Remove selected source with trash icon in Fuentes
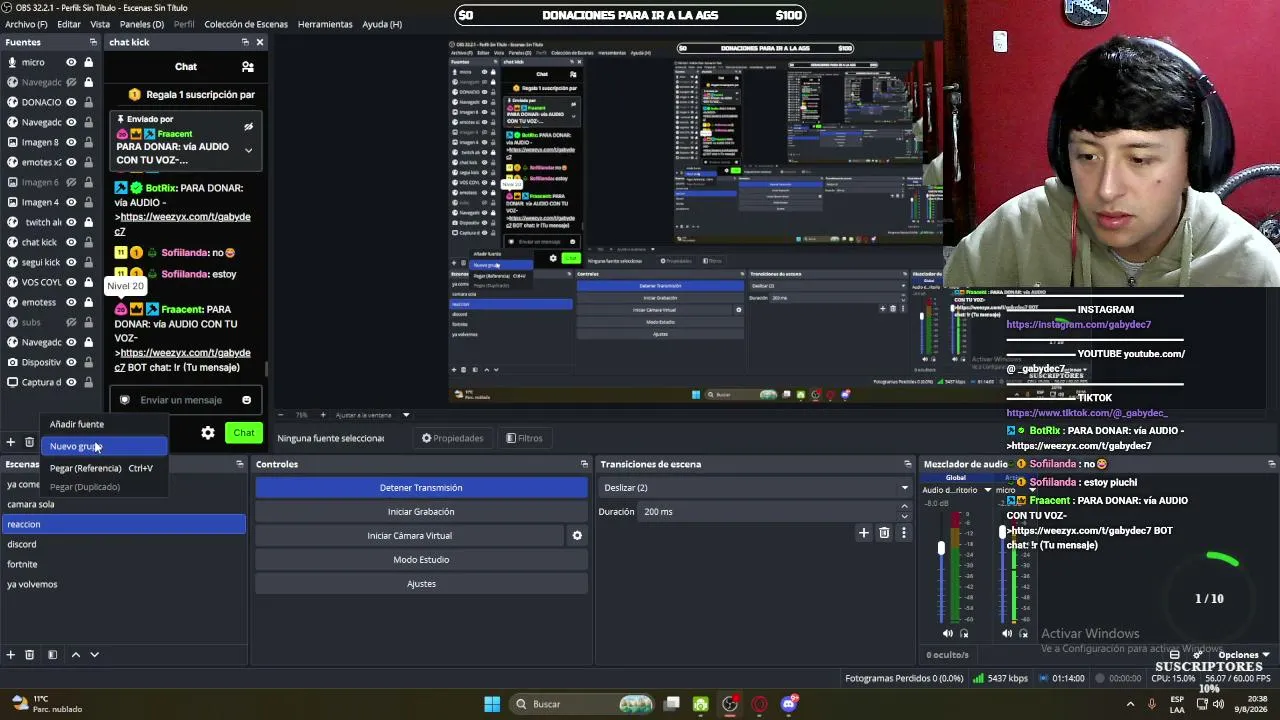This screenshot has height=720, width=1280. tap(29, 442)
